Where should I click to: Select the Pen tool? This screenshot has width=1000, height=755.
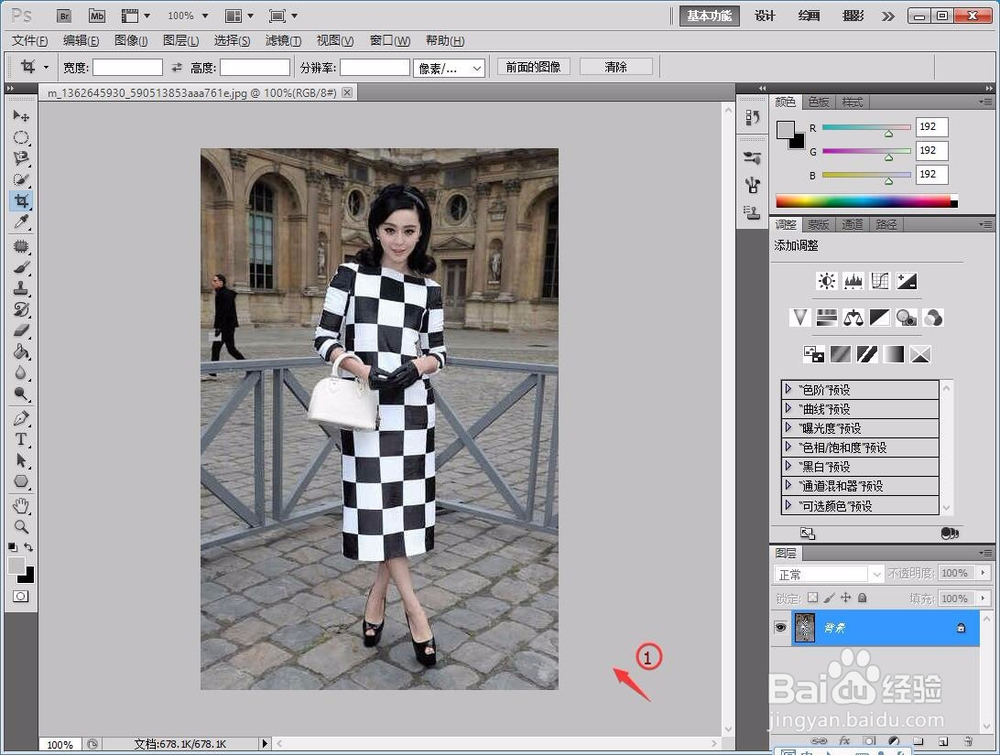[x=21, y=418]
